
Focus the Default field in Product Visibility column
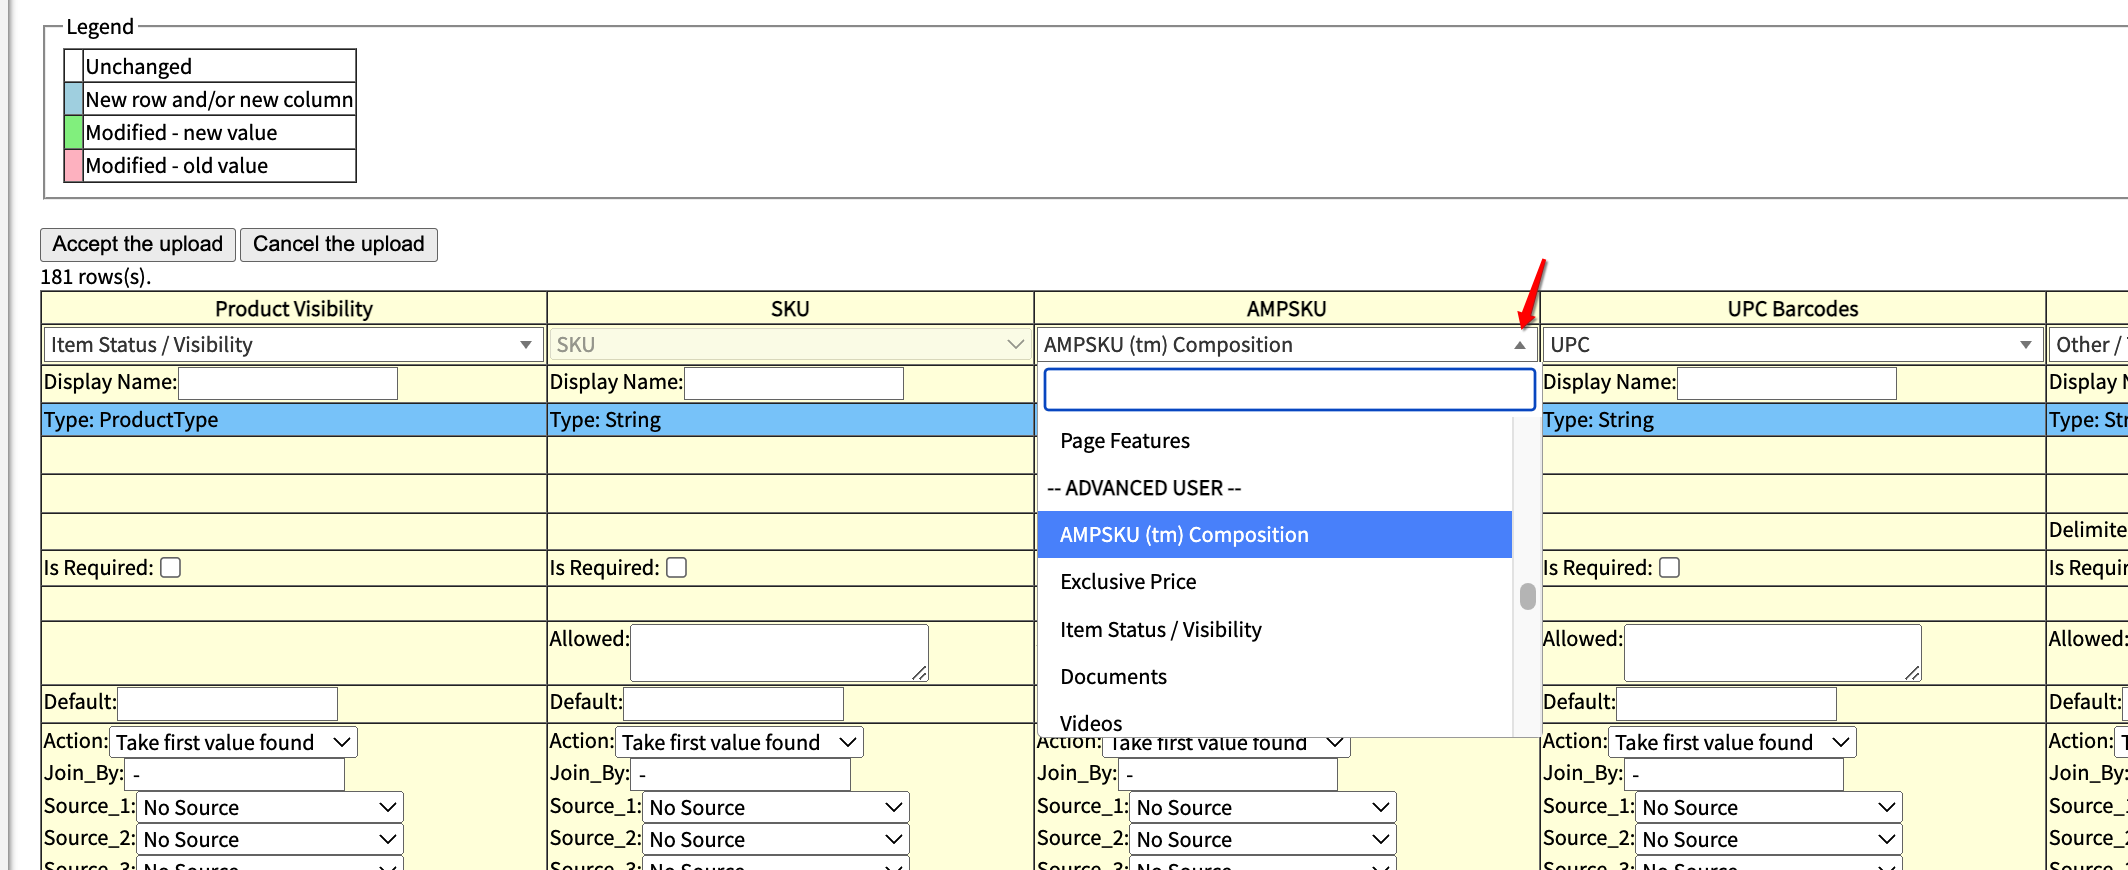[x=228, y=704]
